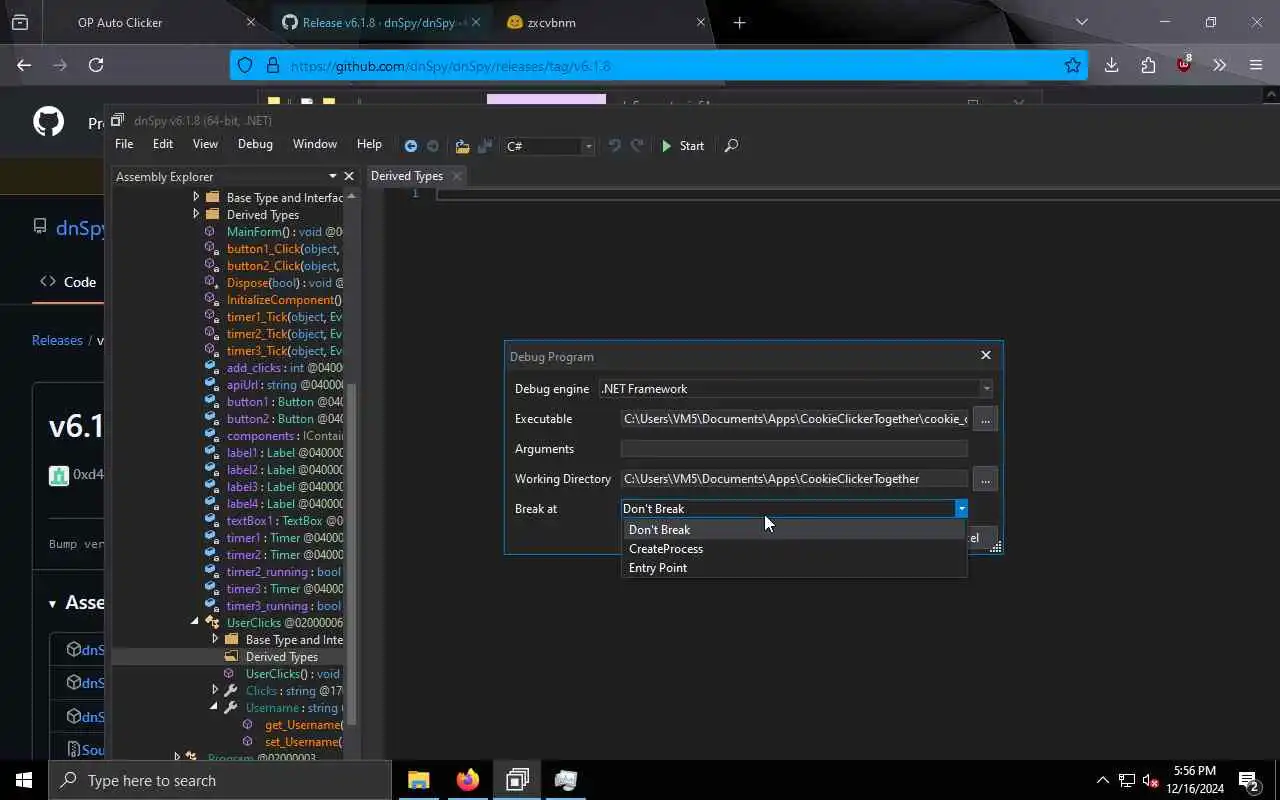Open the Help menu in dnSpy
The width and height of the screenshot is (1280, 800).
(369, 144)
